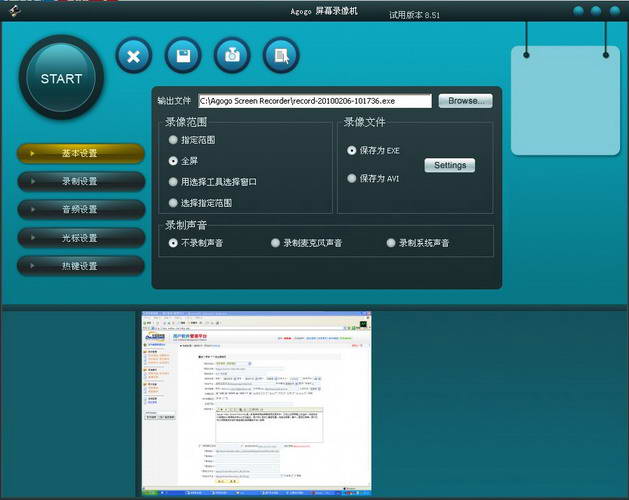
Task: Open the 音频设置 menu tab
Action: tap(81, 209)
